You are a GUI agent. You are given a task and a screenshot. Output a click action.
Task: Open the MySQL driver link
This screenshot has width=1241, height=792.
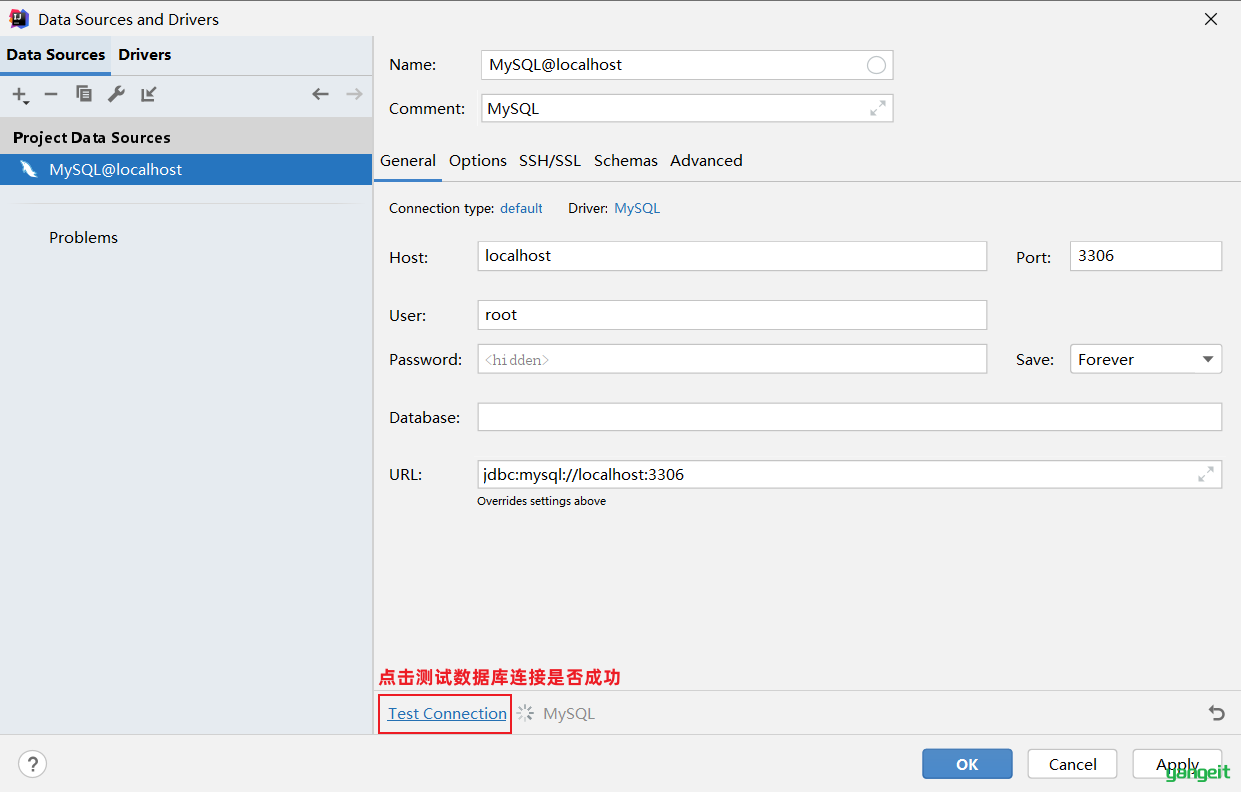tap(637, 208)
